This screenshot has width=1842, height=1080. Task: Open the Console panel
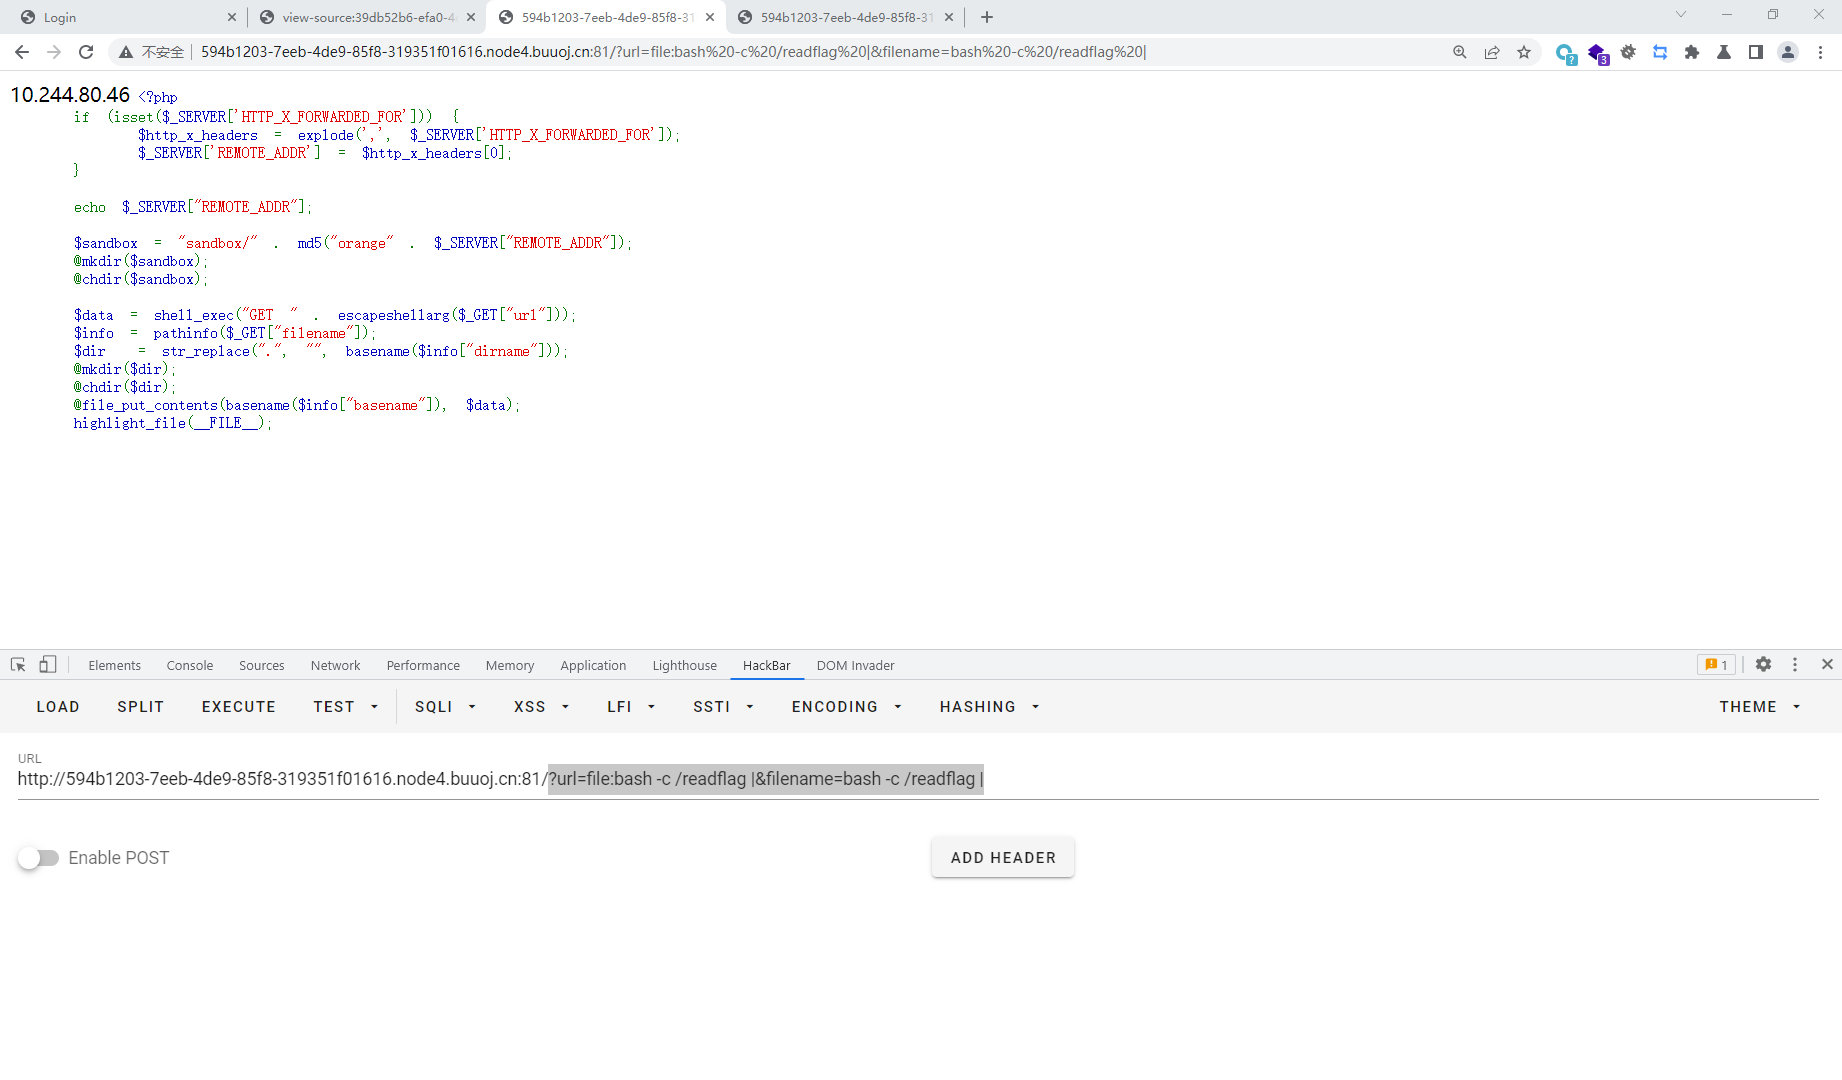pos(190,665)
